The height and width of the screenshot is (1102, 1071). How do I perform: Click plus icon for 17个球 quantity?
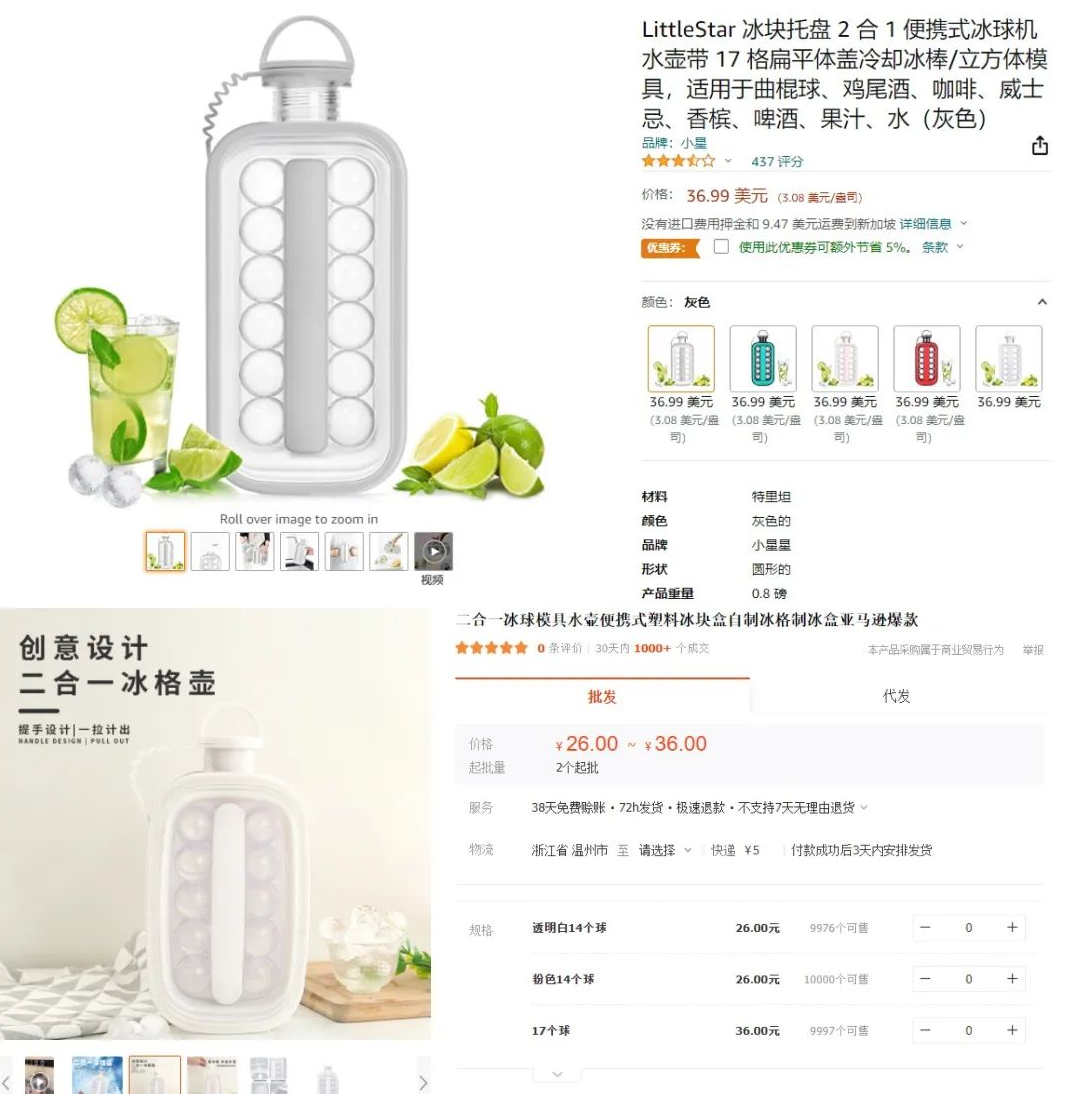point(1012,1030)
